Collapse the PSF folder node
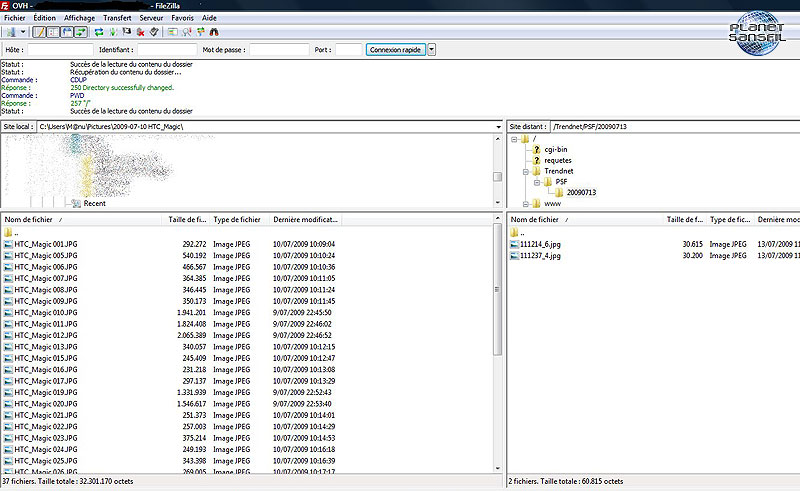 point(537,182)
